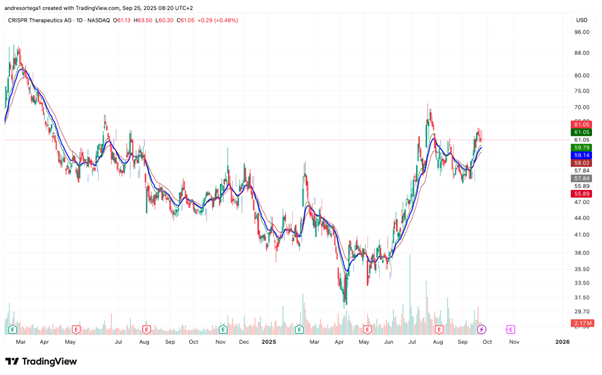Click the 29.70 price axis label
The width and height of the screenshot is (602, 375).
tap(582, 312)
